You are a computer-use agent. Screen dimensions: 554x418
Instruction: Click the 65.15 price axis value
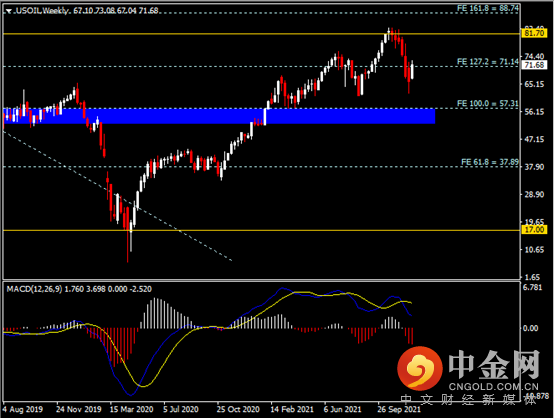(x=534, y=84)
